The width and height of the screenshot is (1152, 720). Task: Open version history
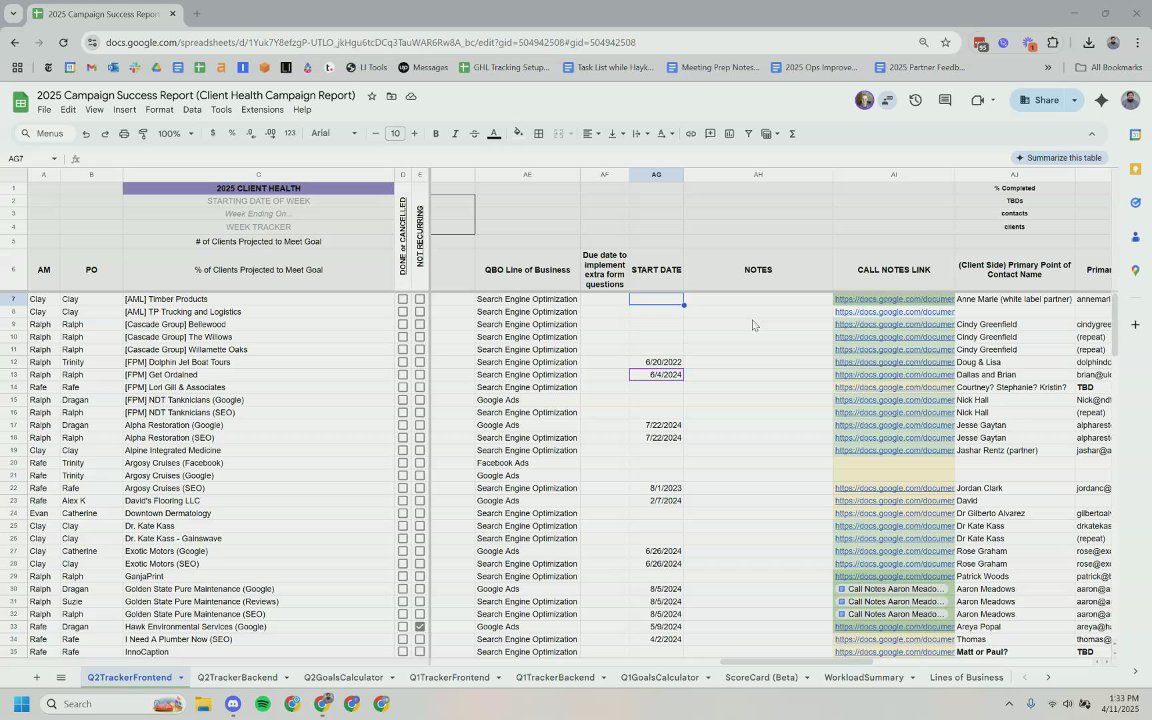click(915, 100)
